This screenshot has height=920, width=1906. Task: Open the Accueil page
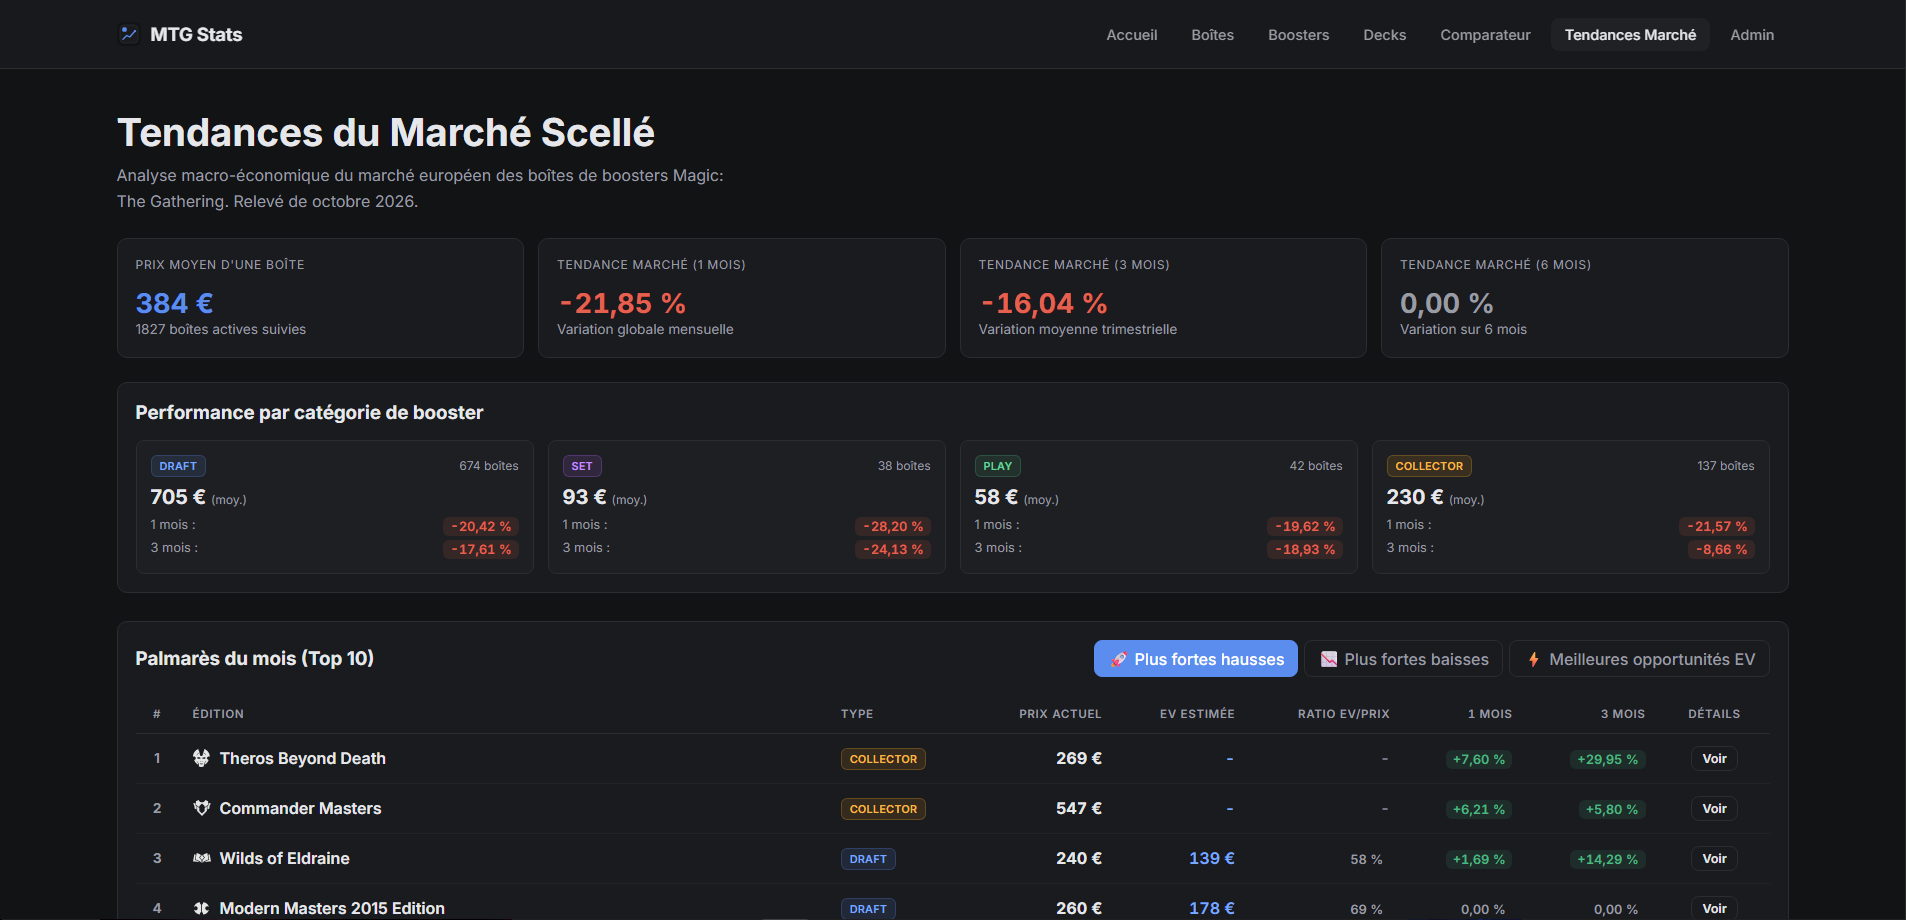1131,34
